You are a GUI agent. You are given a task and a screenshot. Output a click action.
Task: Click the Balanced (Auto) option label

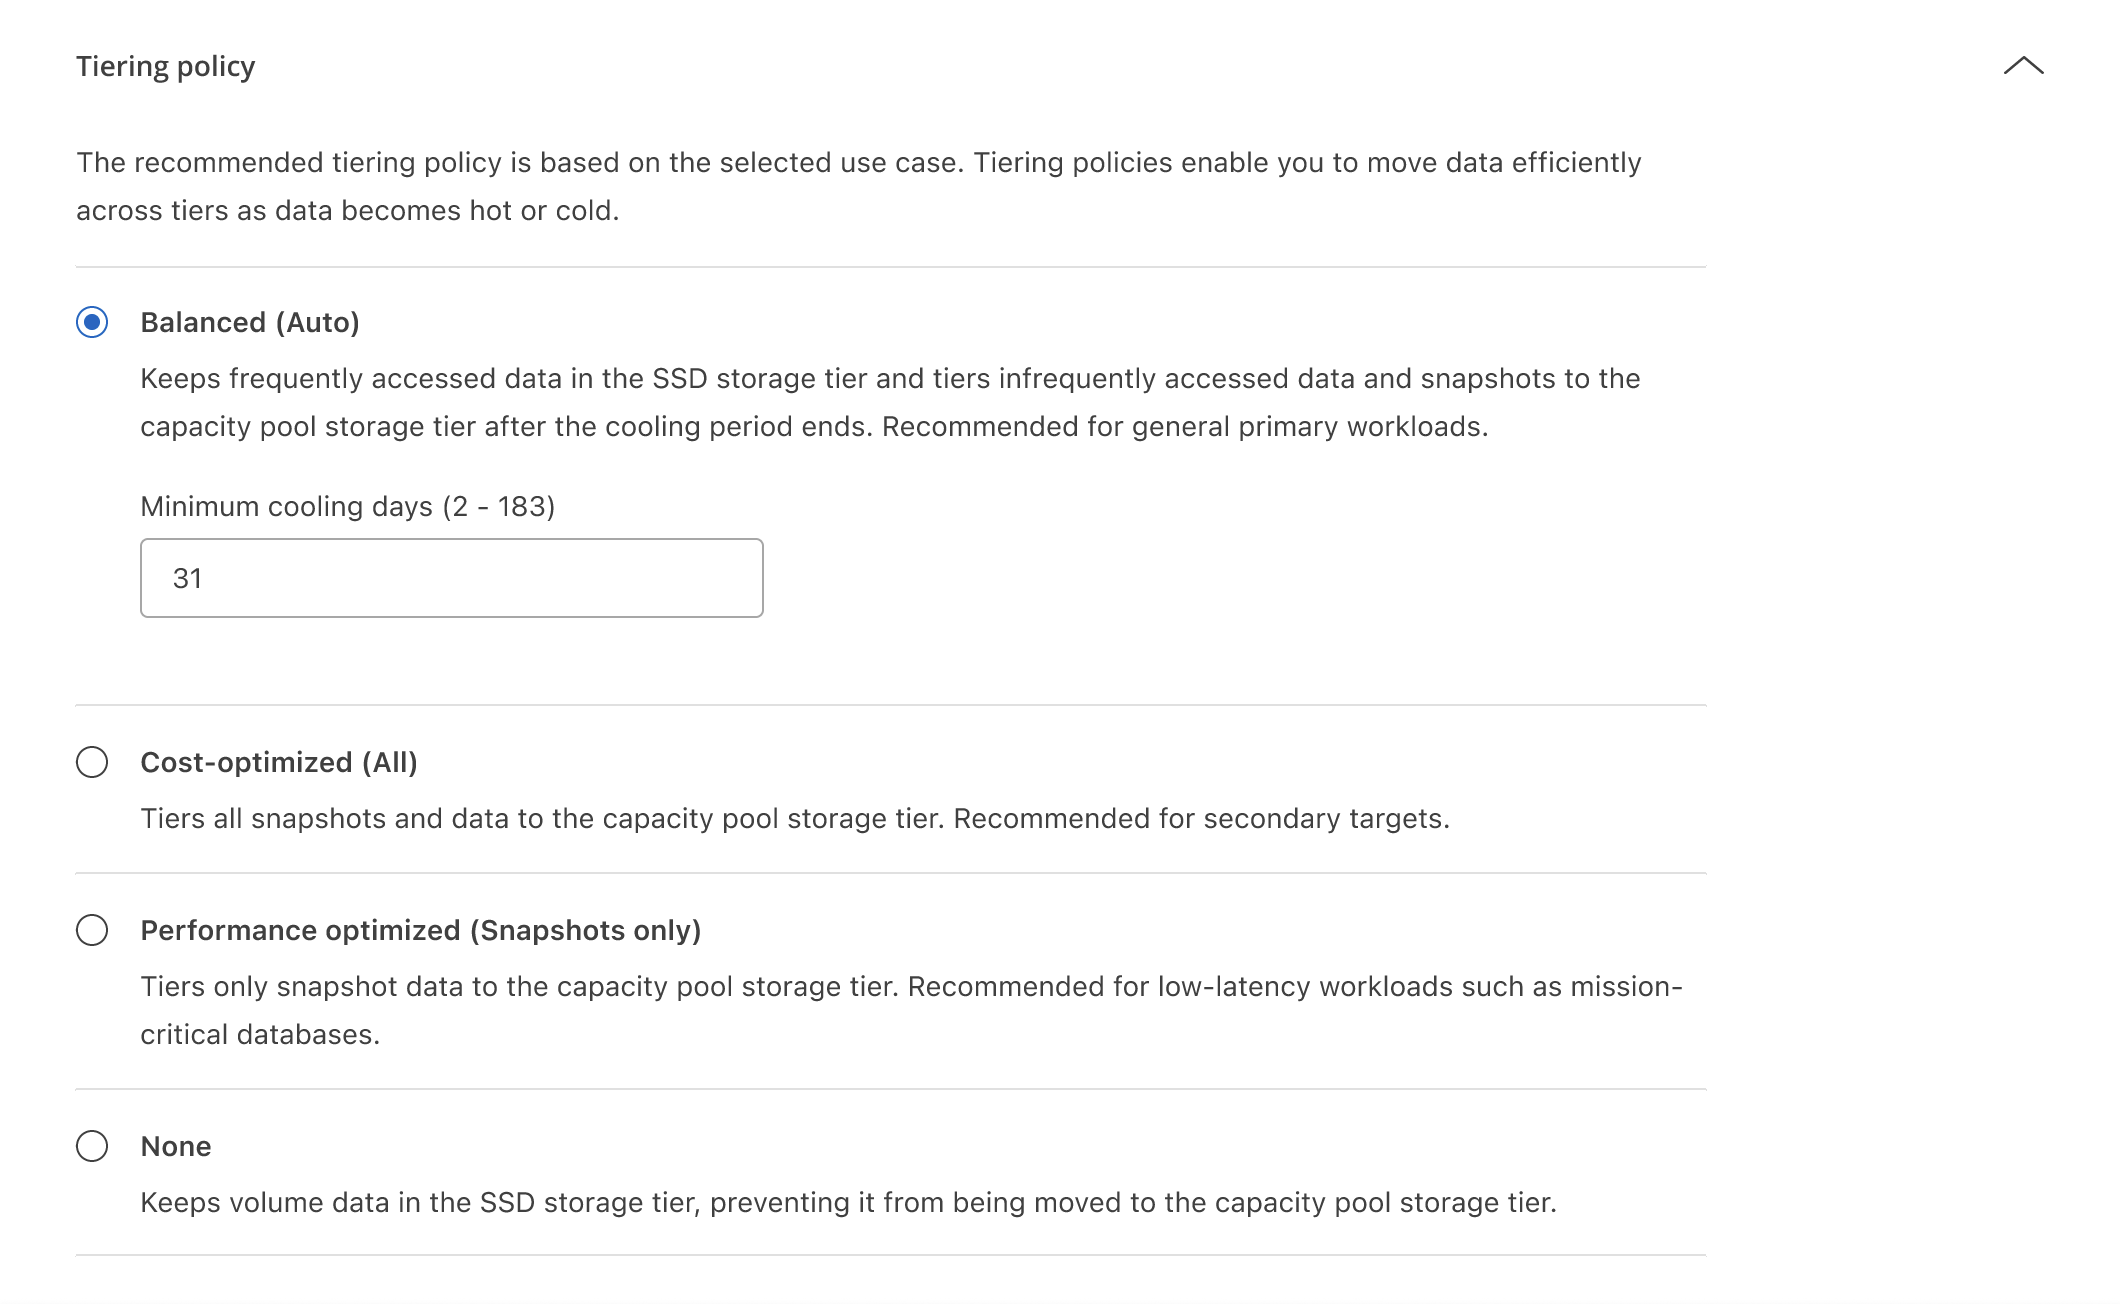[x=250, y=322]
